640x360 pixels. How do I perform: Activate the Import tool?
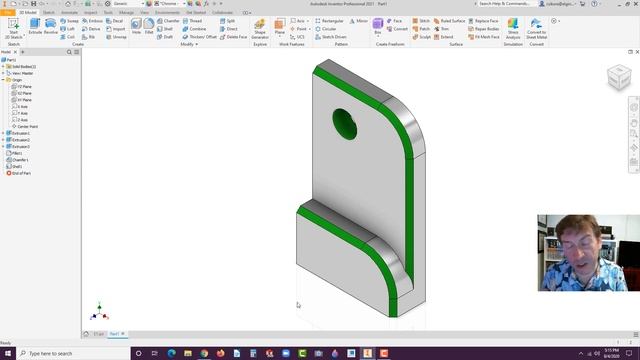pyautogui.click(x=116, y=29)
